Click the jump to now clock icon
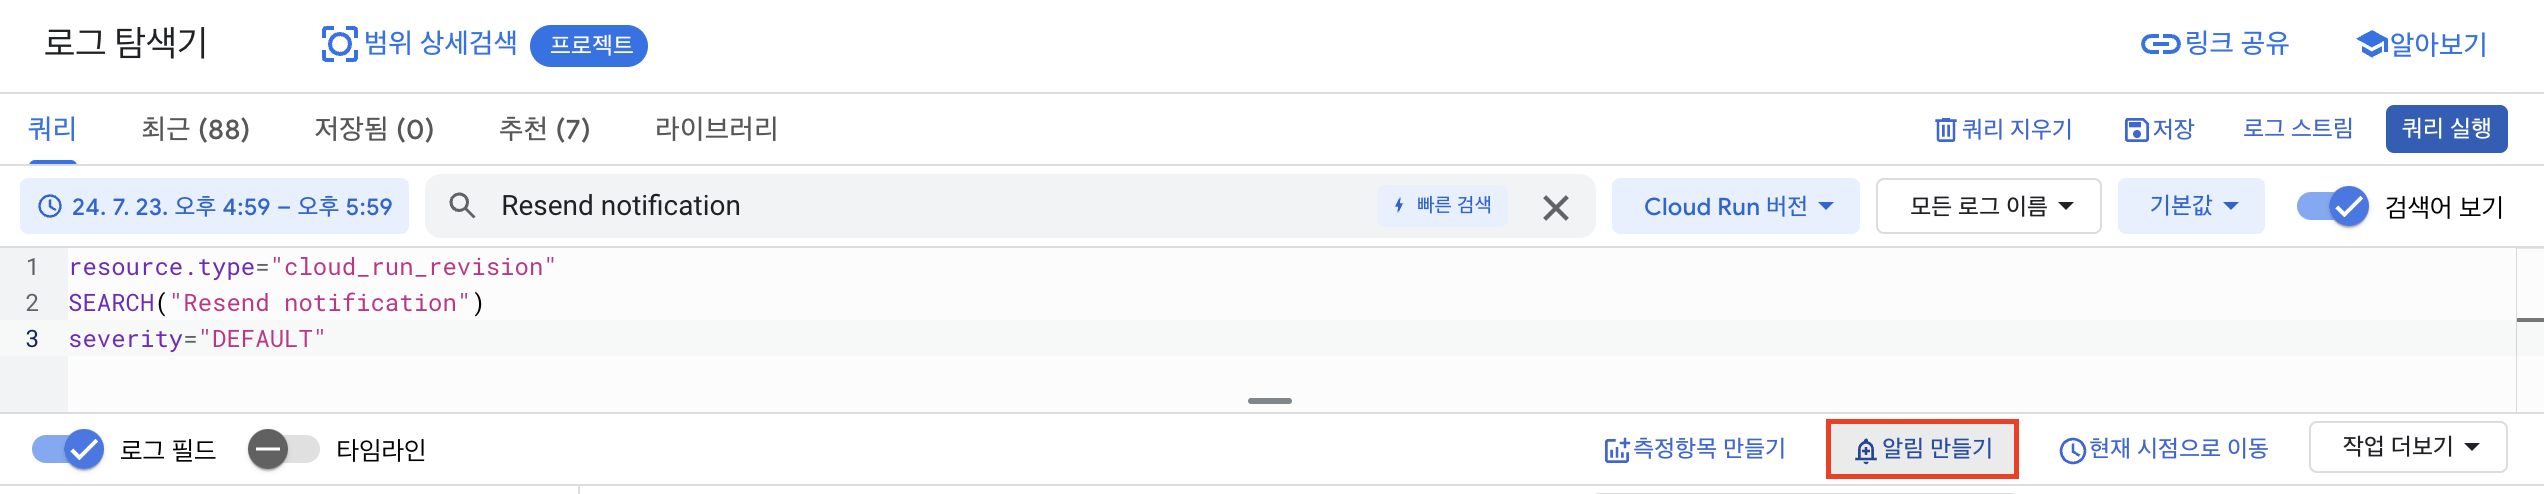This screenshot has width=2544, height=494. click(x=2072, y=450)
